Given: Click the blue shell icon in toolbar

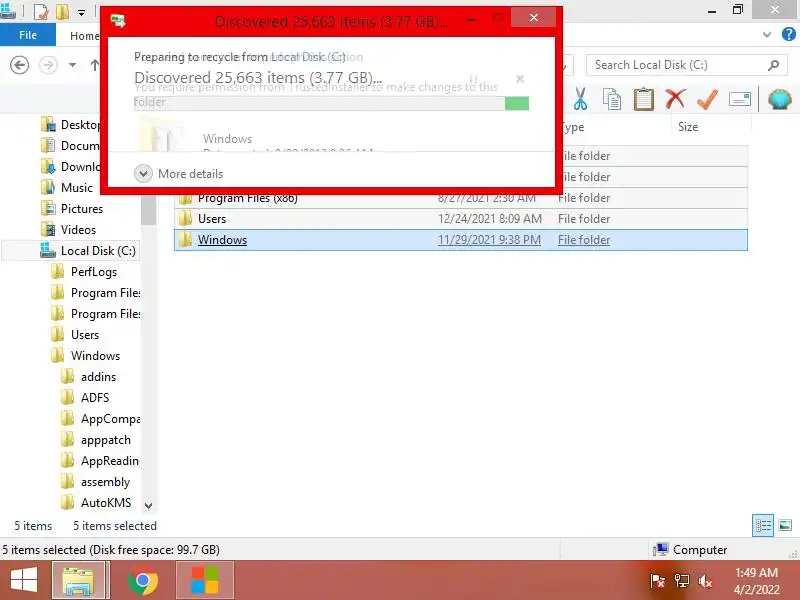Looking at the screenshot, I should (x=780, y=99).
